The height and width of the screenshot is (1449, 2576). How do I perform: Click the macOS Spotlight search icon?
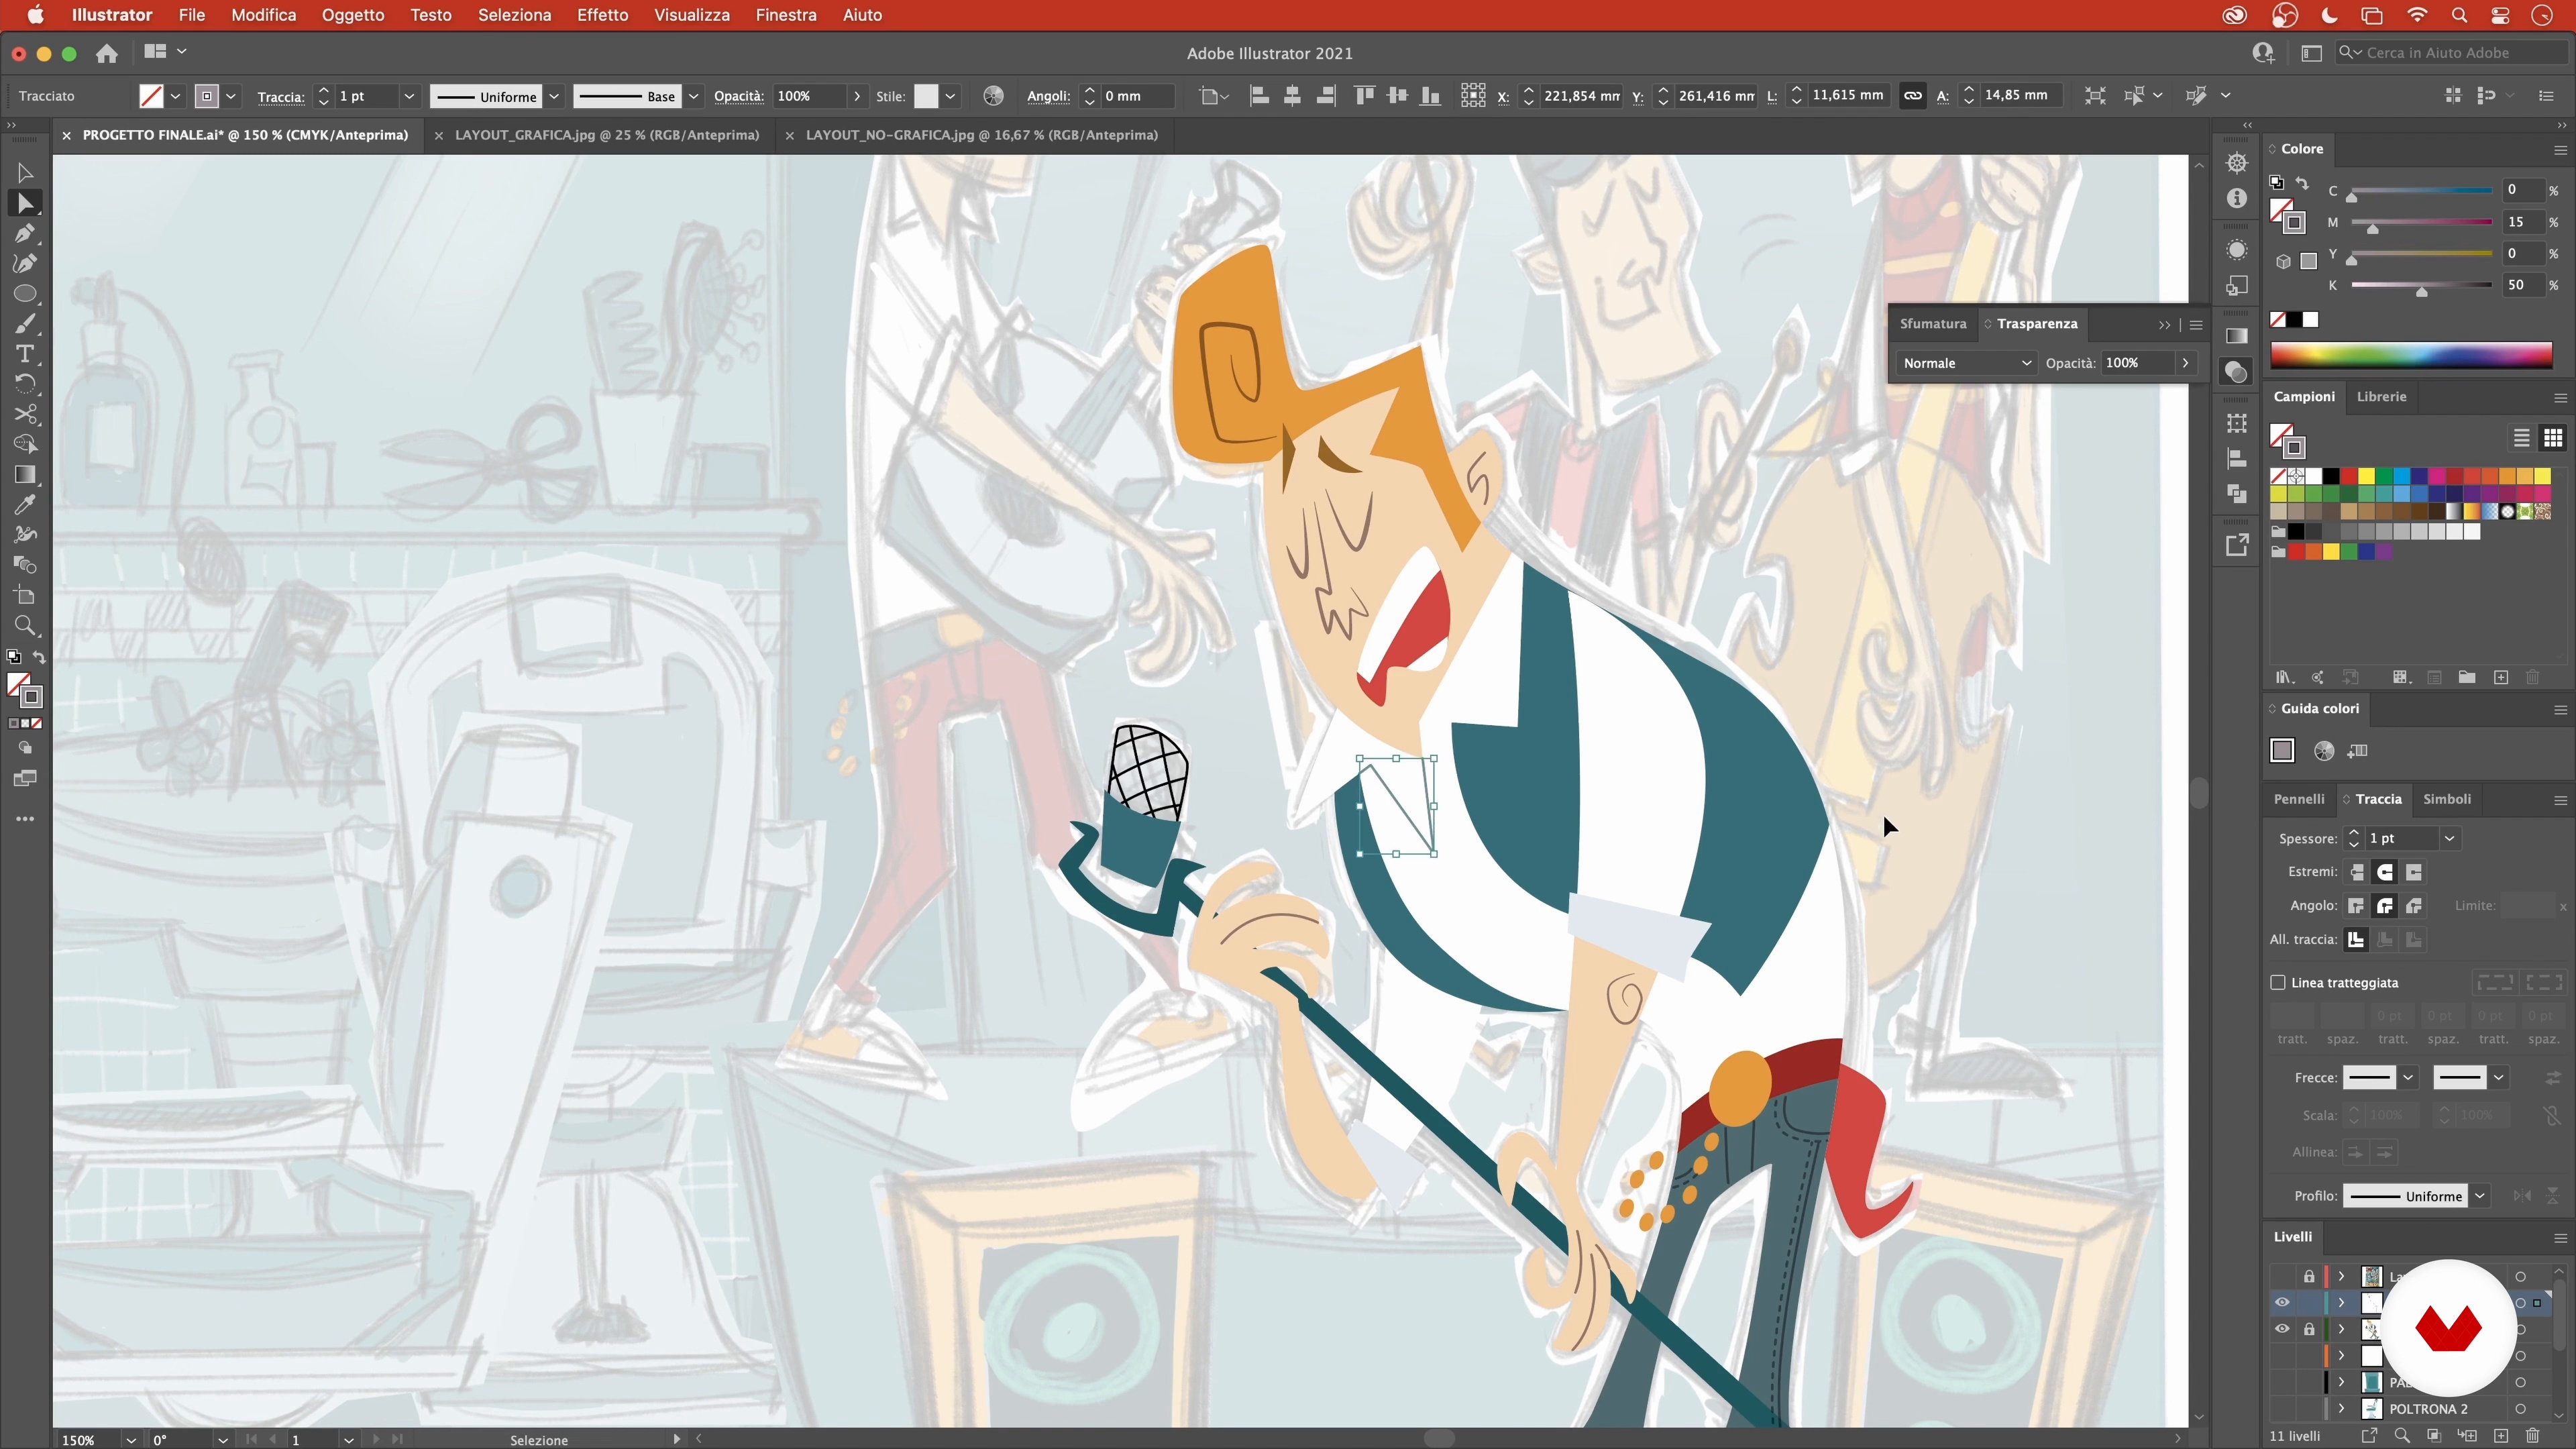(2459, 15)
